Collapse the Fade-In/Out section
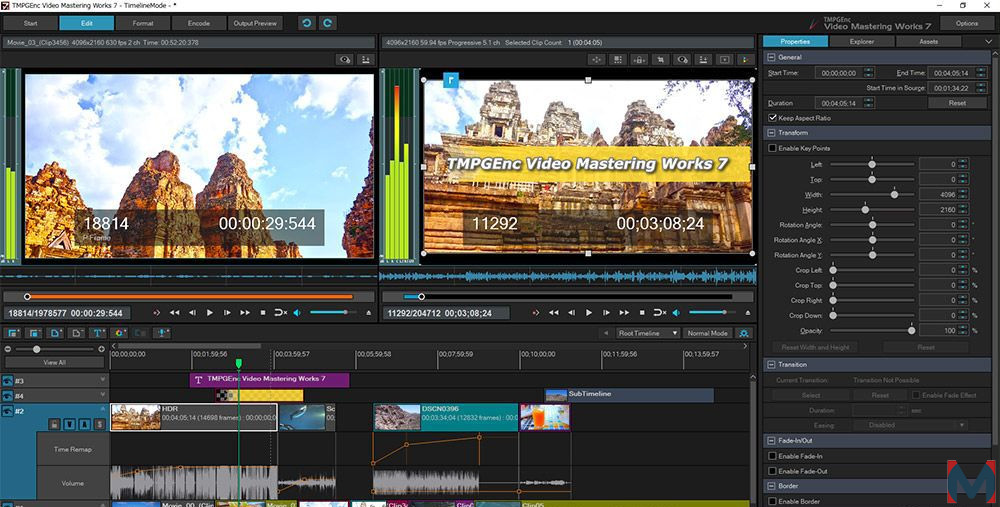1000x507 pixels. pyautogui.click(x=770, y=440)
